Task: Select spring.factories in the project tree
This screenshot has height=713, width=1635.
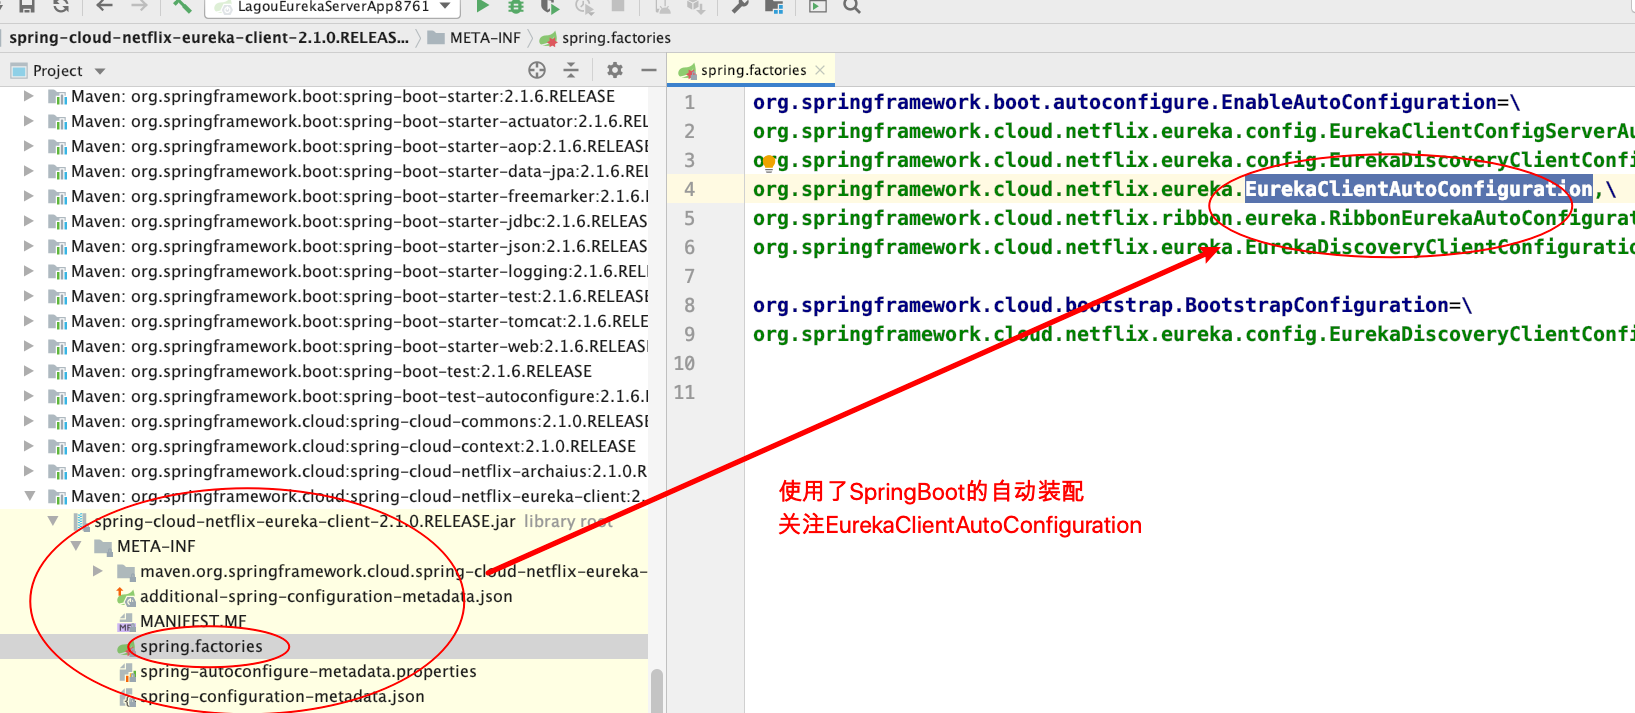Action: (x=201, y=646)
